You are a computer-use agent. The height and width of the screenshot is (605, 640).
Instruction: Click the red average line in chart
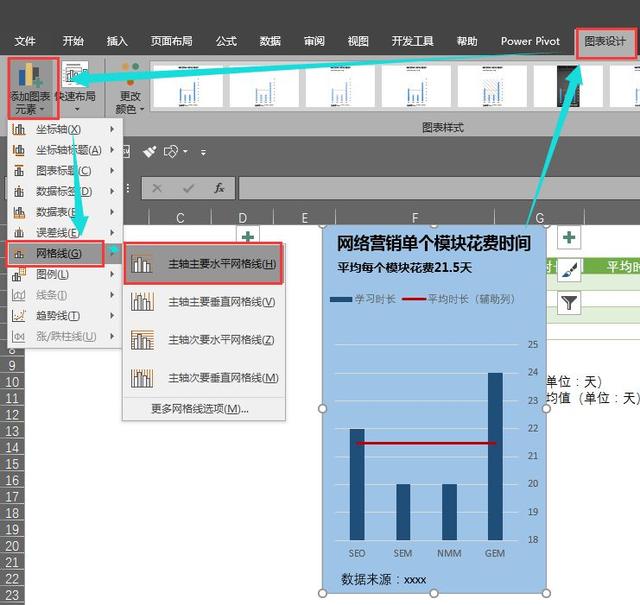click(x=426, y=443)
